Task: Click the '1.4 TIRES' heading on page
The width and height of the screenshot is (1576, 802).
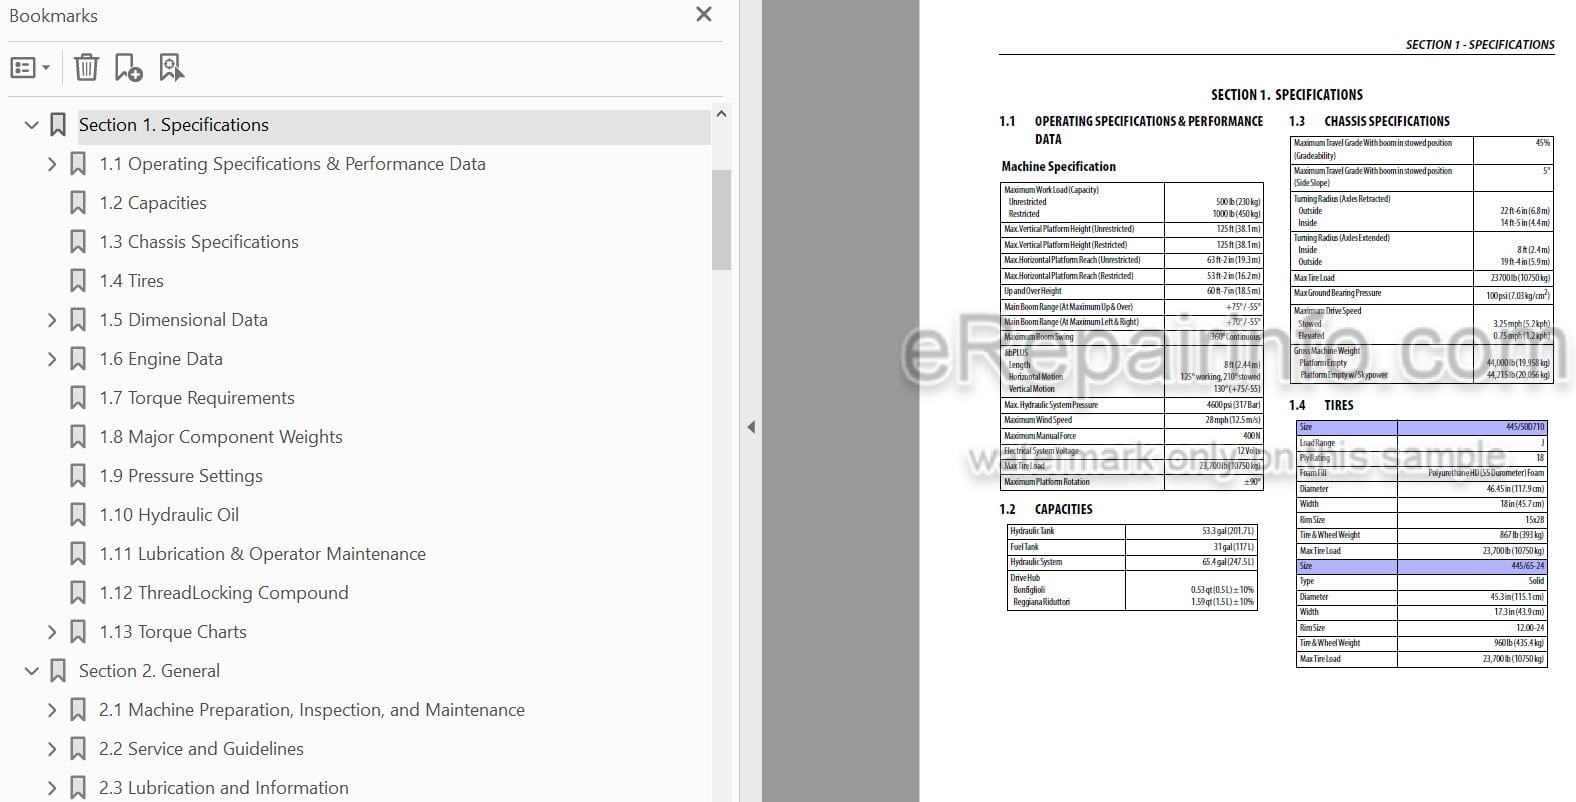Action: 1321,405
